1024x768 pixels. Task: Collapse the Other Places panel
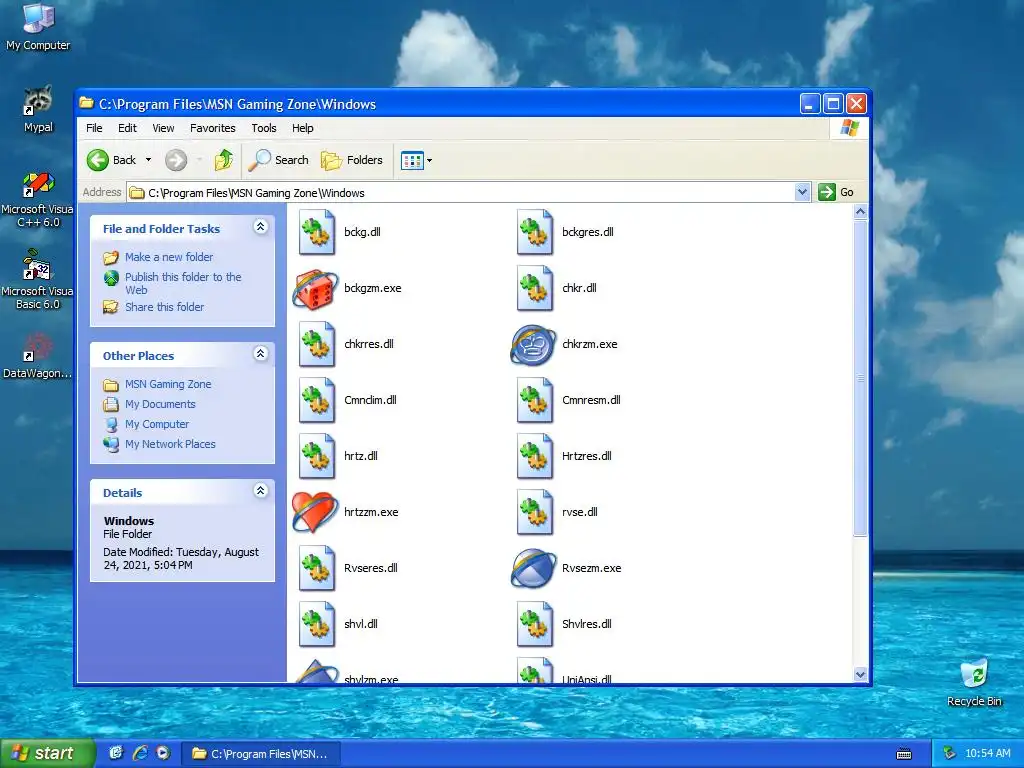tap(261, 354)
